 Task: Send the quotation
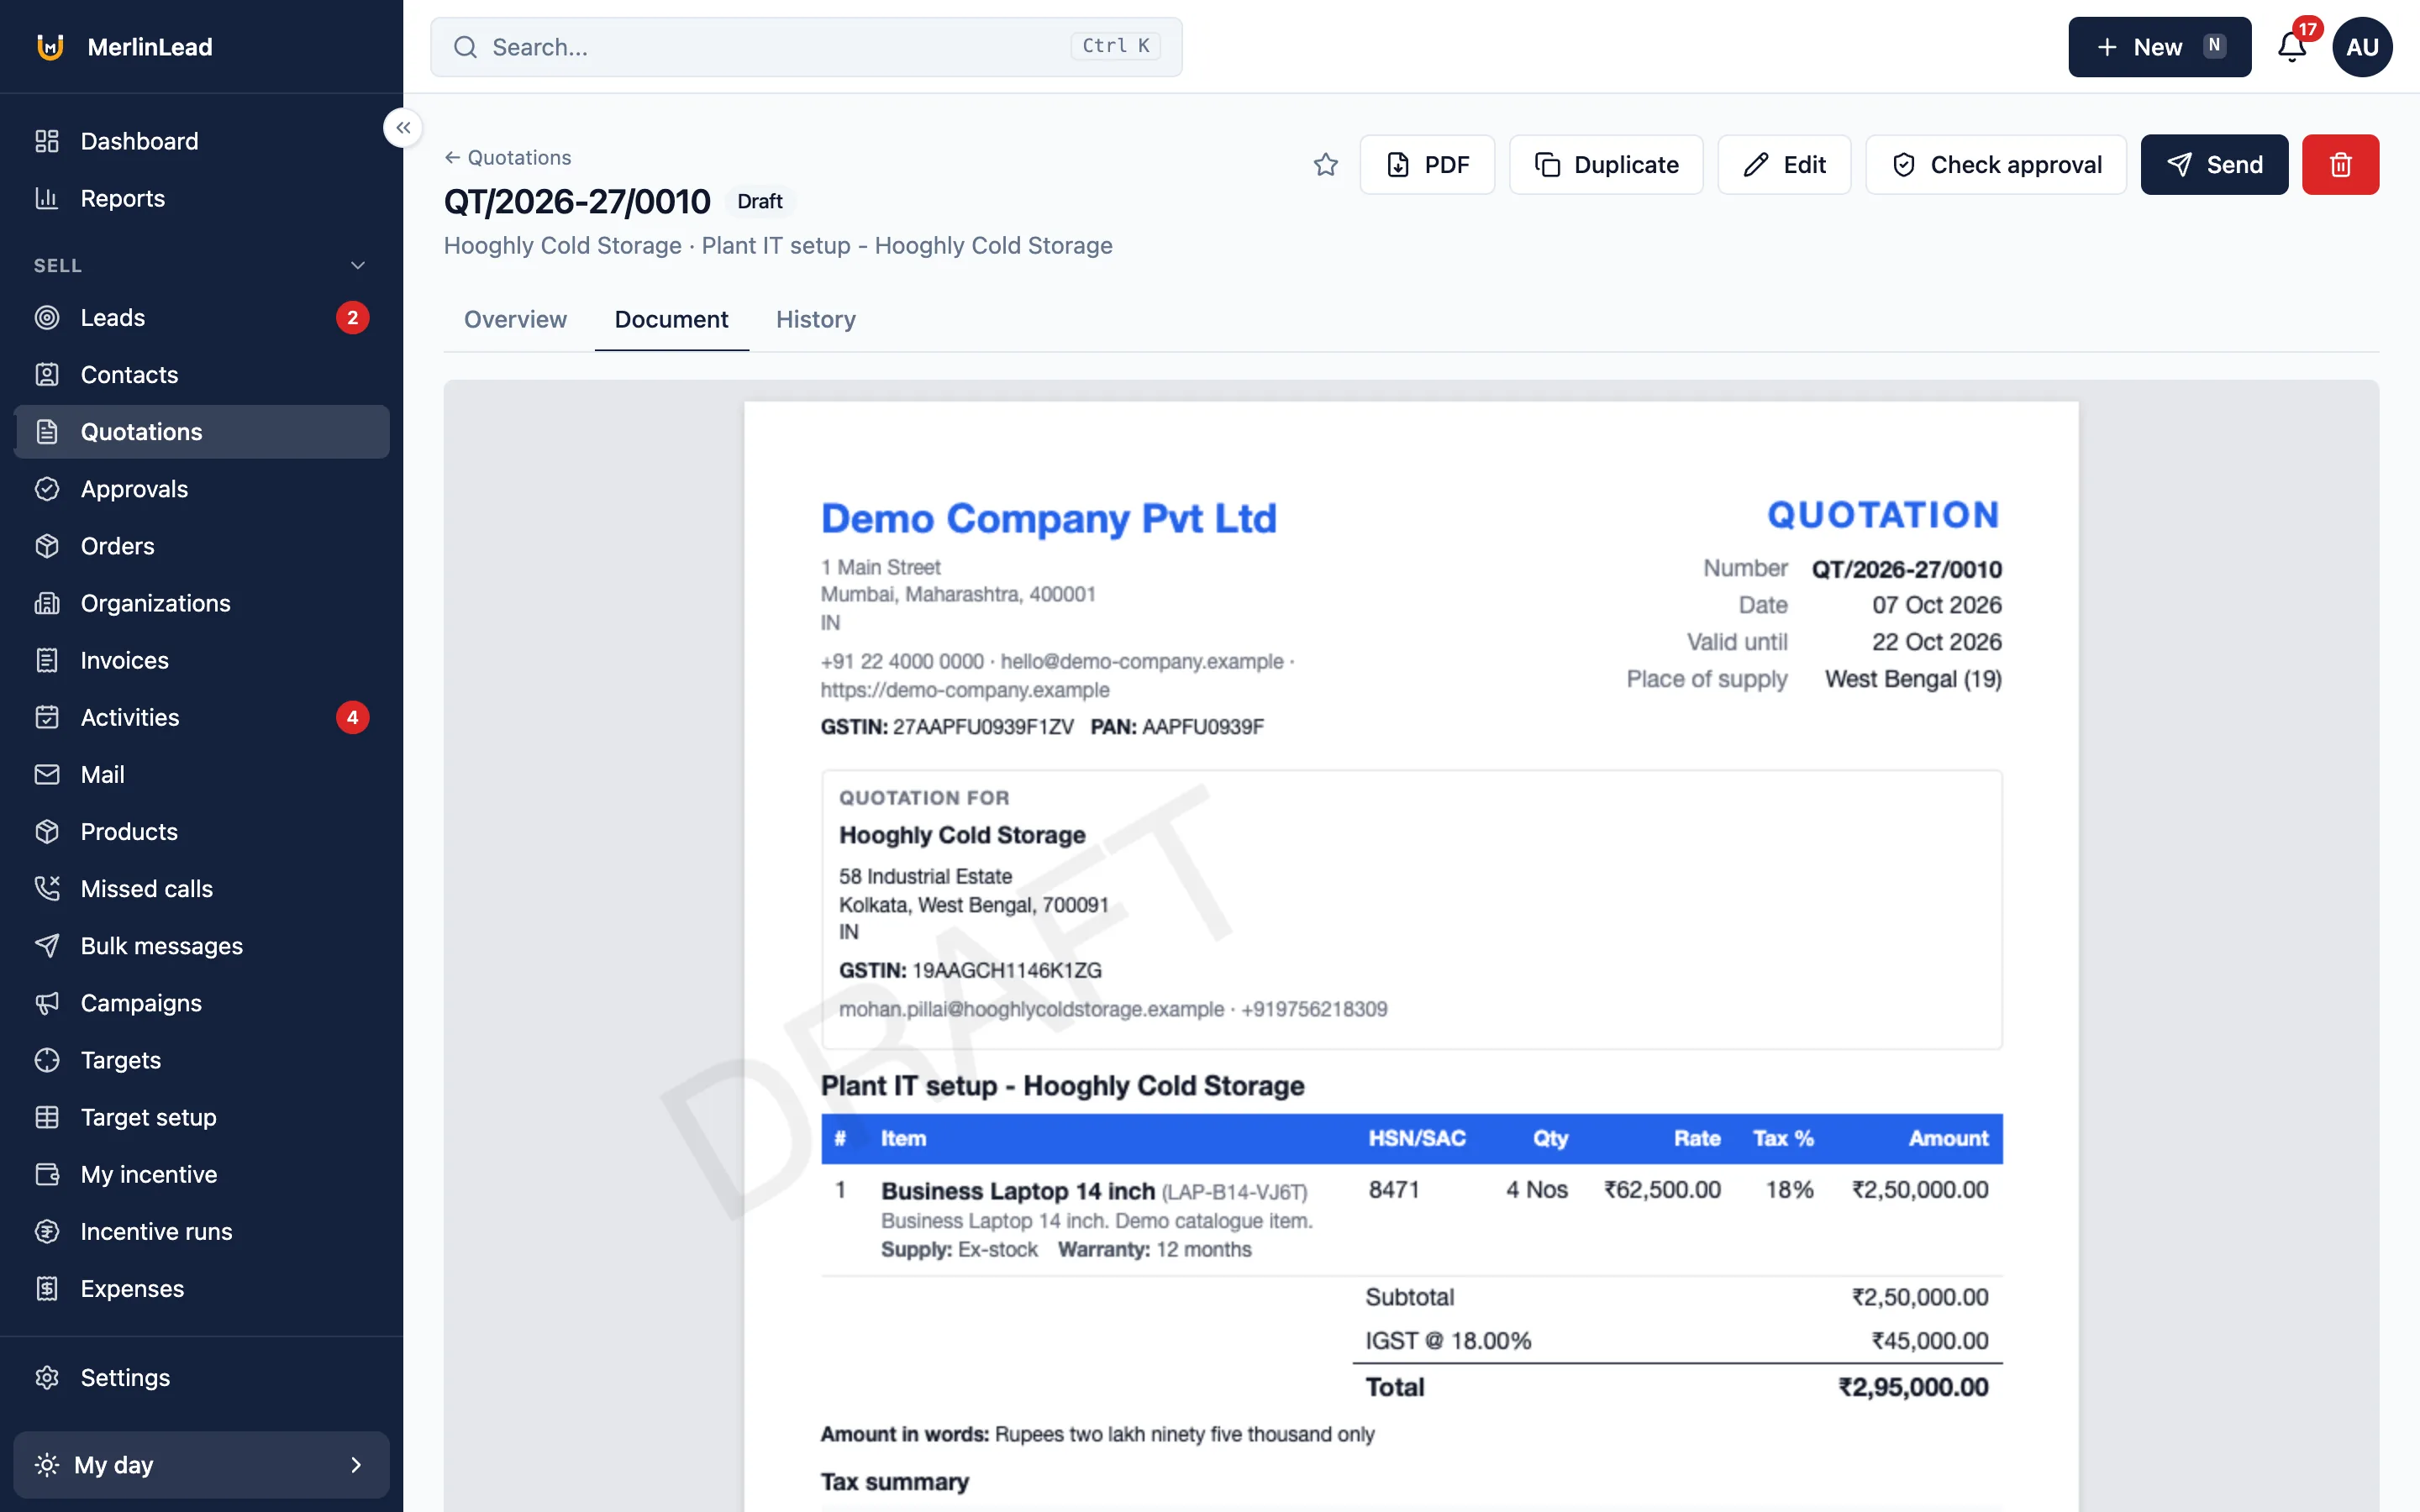tap(2214, 165)
